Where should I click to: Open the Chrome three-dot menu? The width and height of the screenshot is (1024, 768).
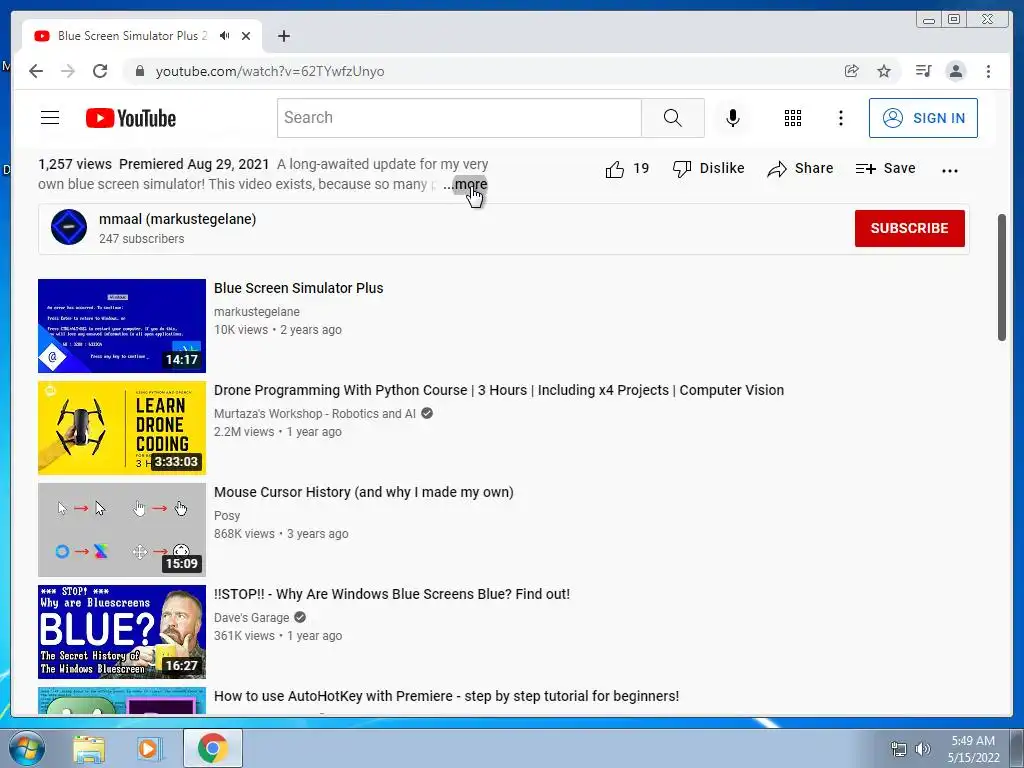[x=988, y=71]
